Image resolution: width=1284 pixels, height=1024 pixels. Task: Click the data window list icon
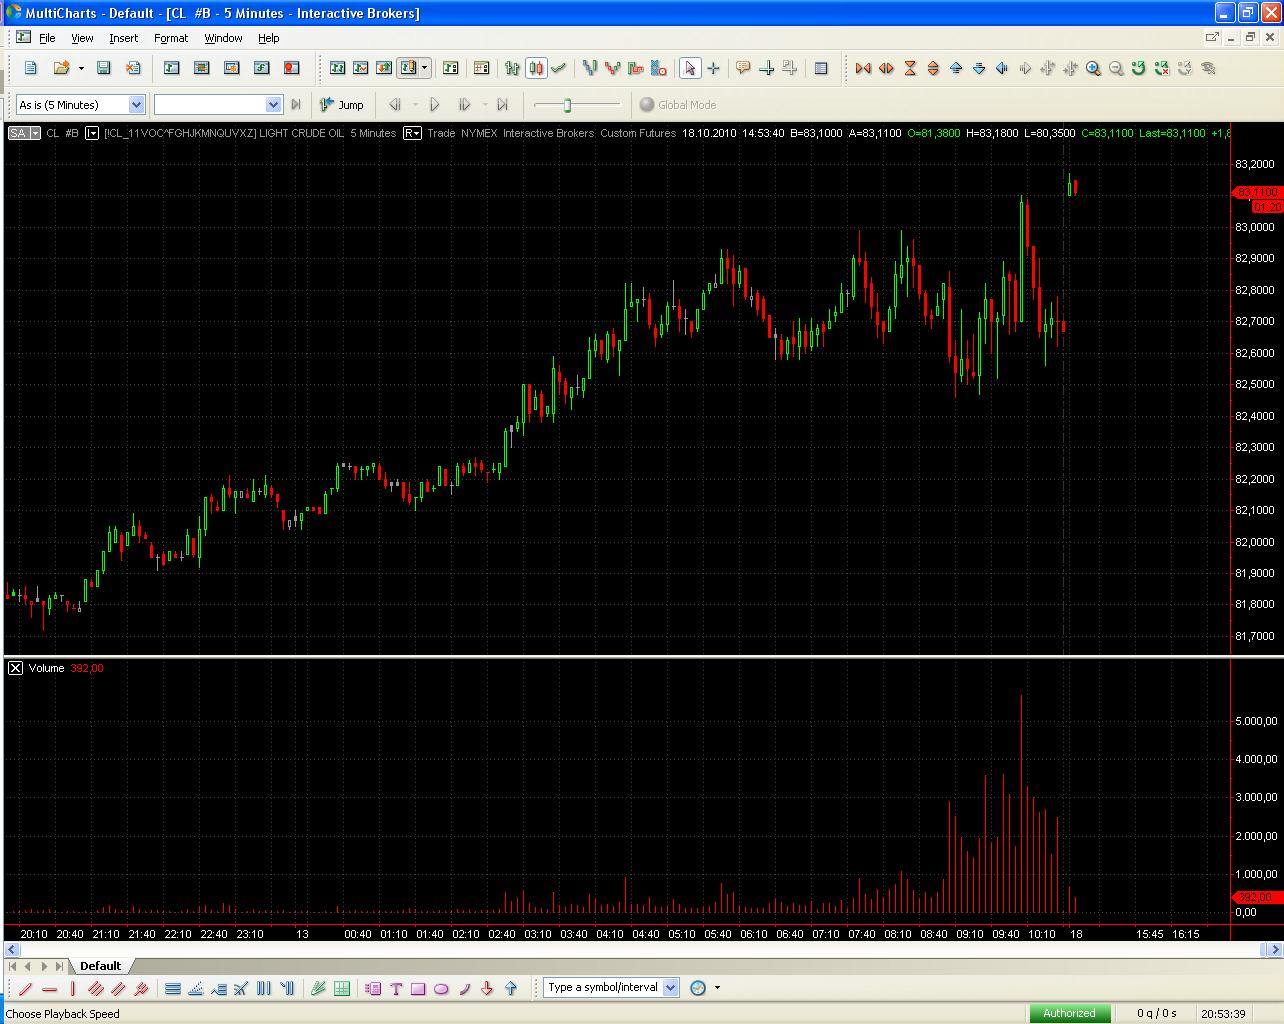[821, 68]
